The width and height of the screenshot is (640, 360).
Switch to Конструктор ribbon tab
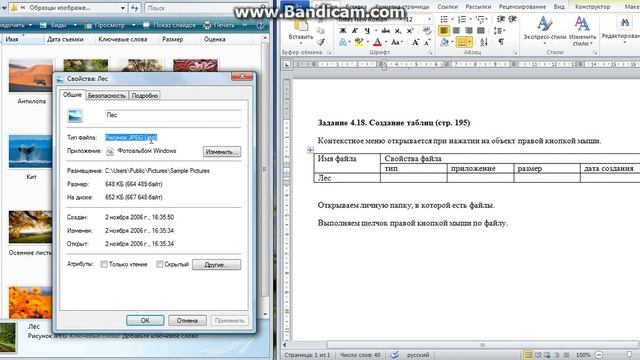click(x=592, y=7)
